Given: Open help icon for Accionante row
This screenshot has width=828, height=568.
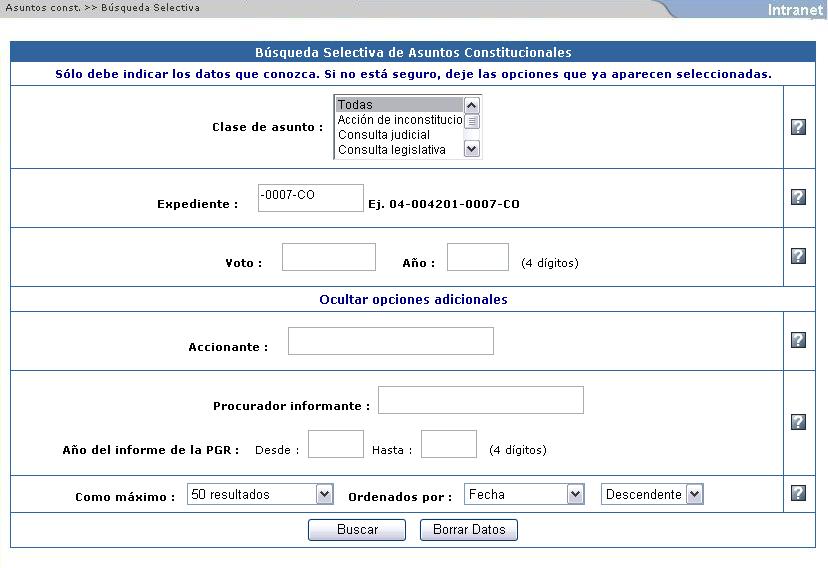Looking at the screenshot, I should (798, 340).
